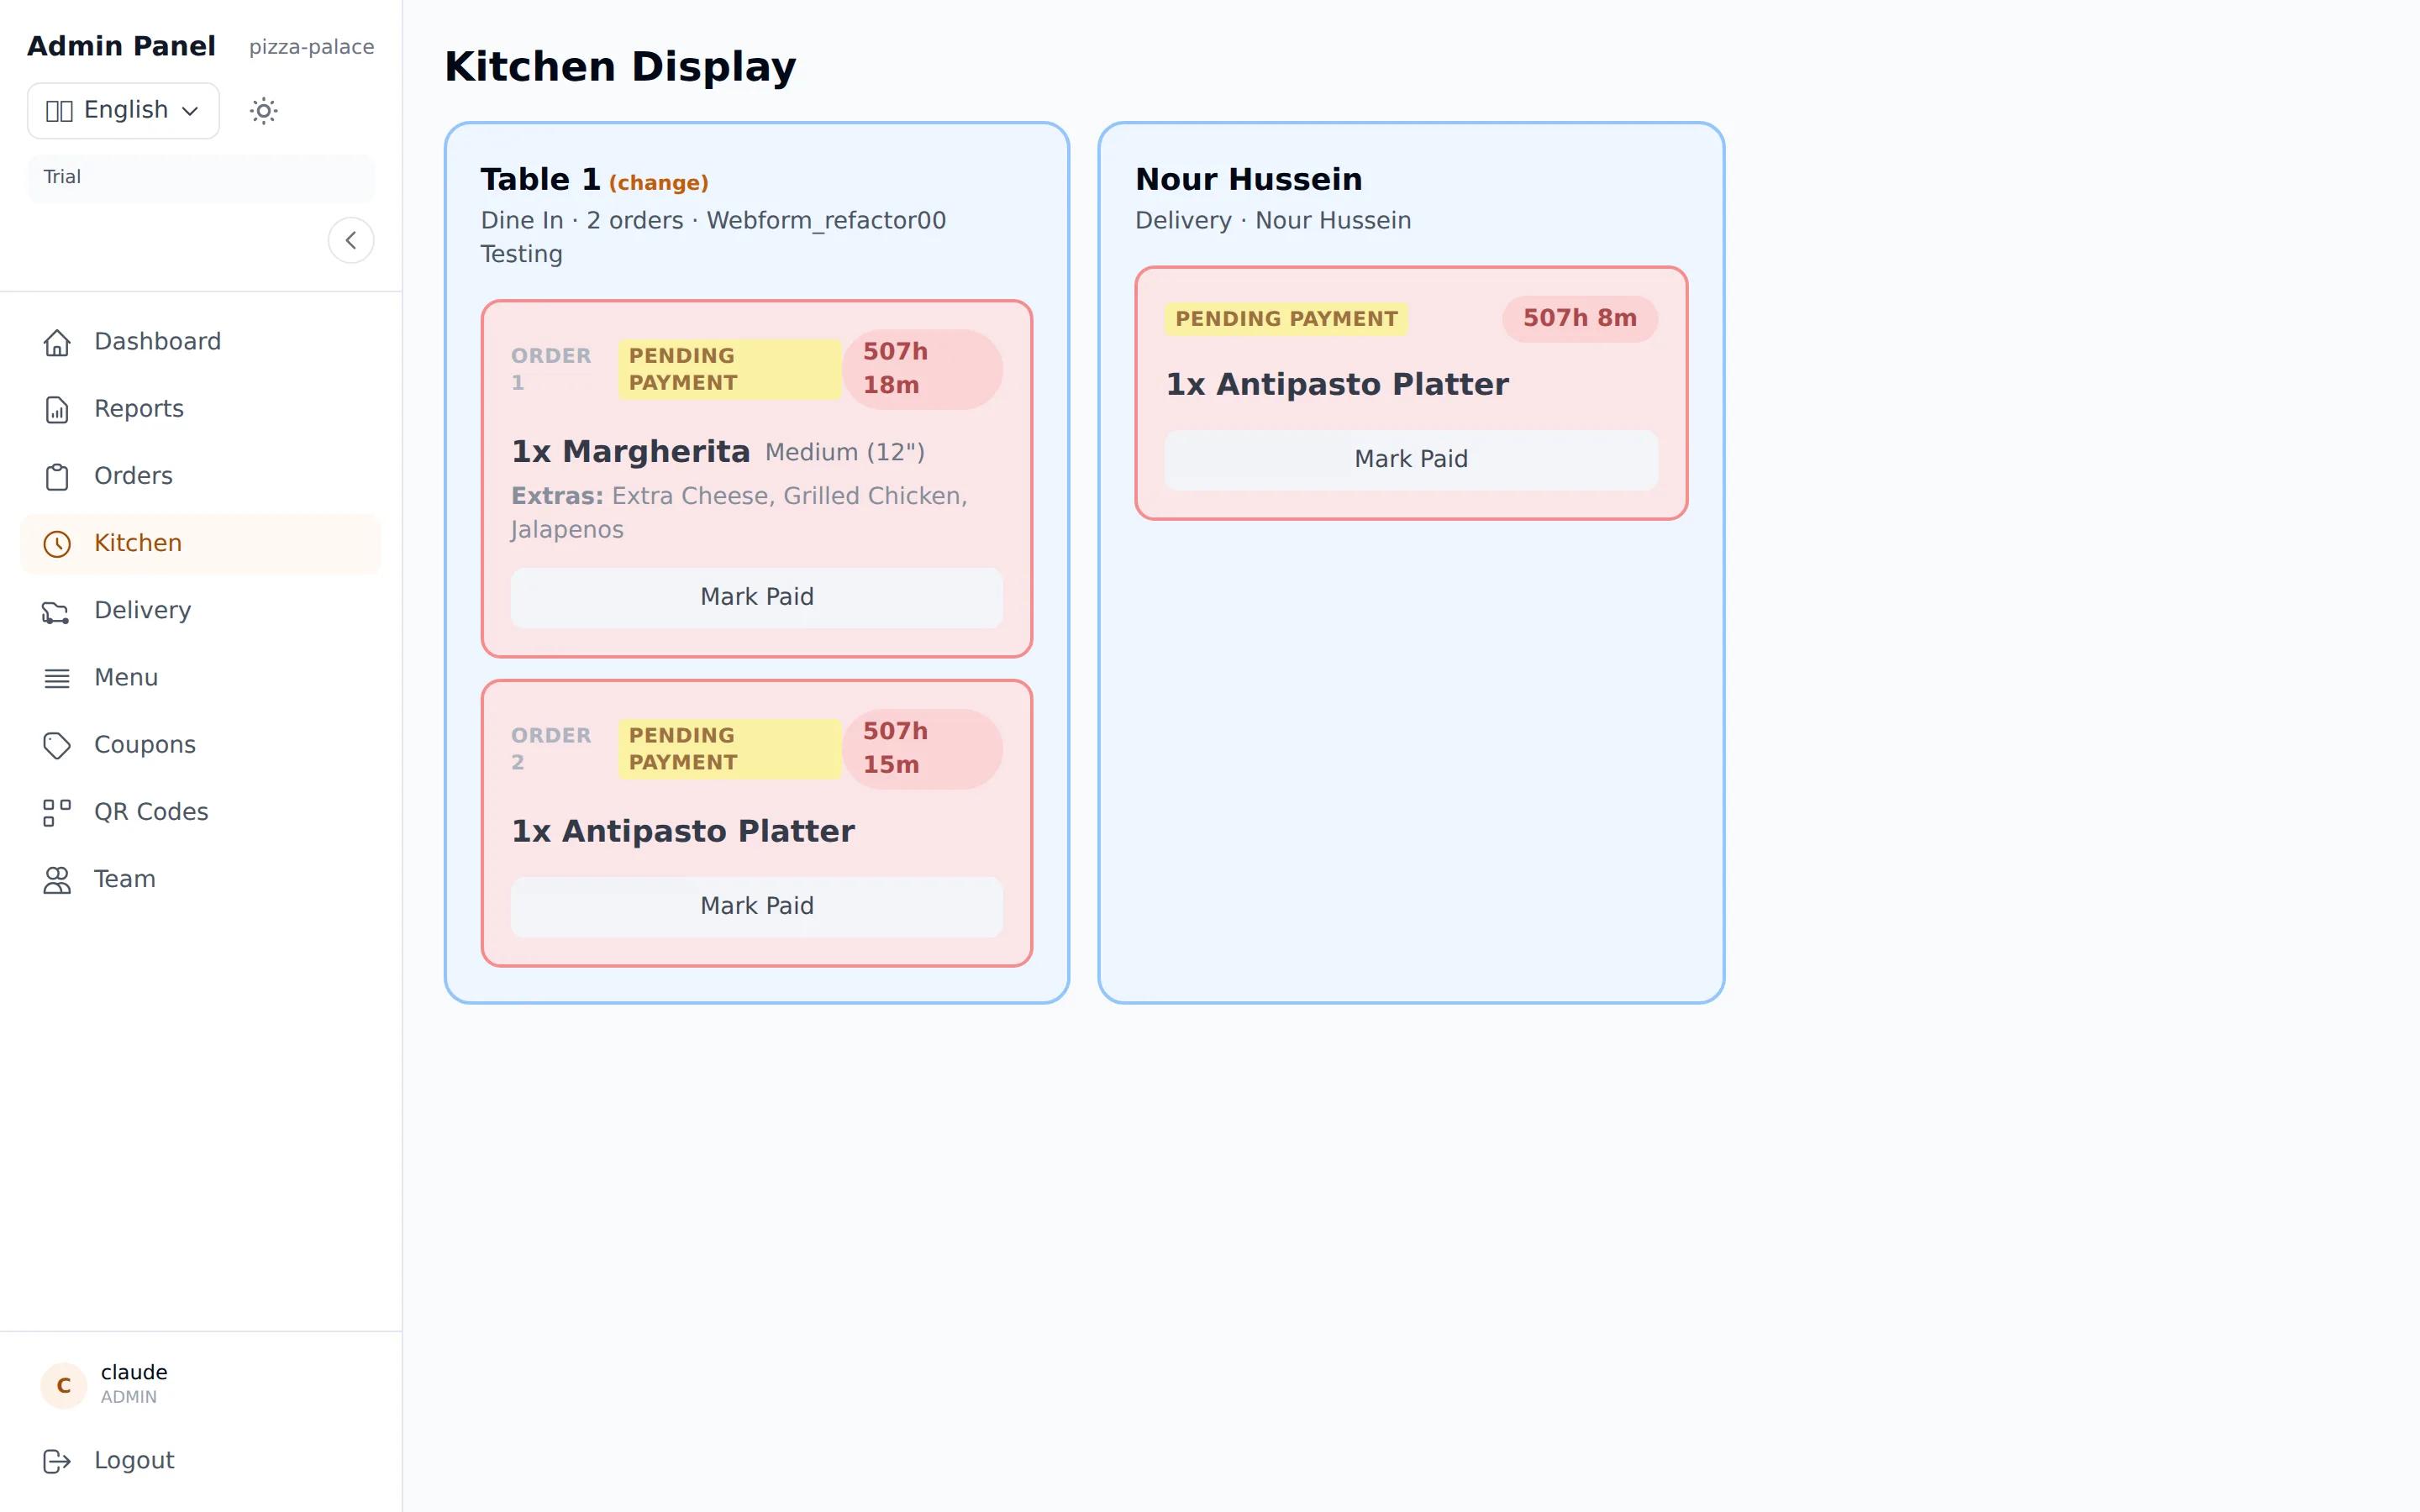Click the claude user avatar
The height and width of the screenshot is (1512, 2420).
coord(64,1385)
